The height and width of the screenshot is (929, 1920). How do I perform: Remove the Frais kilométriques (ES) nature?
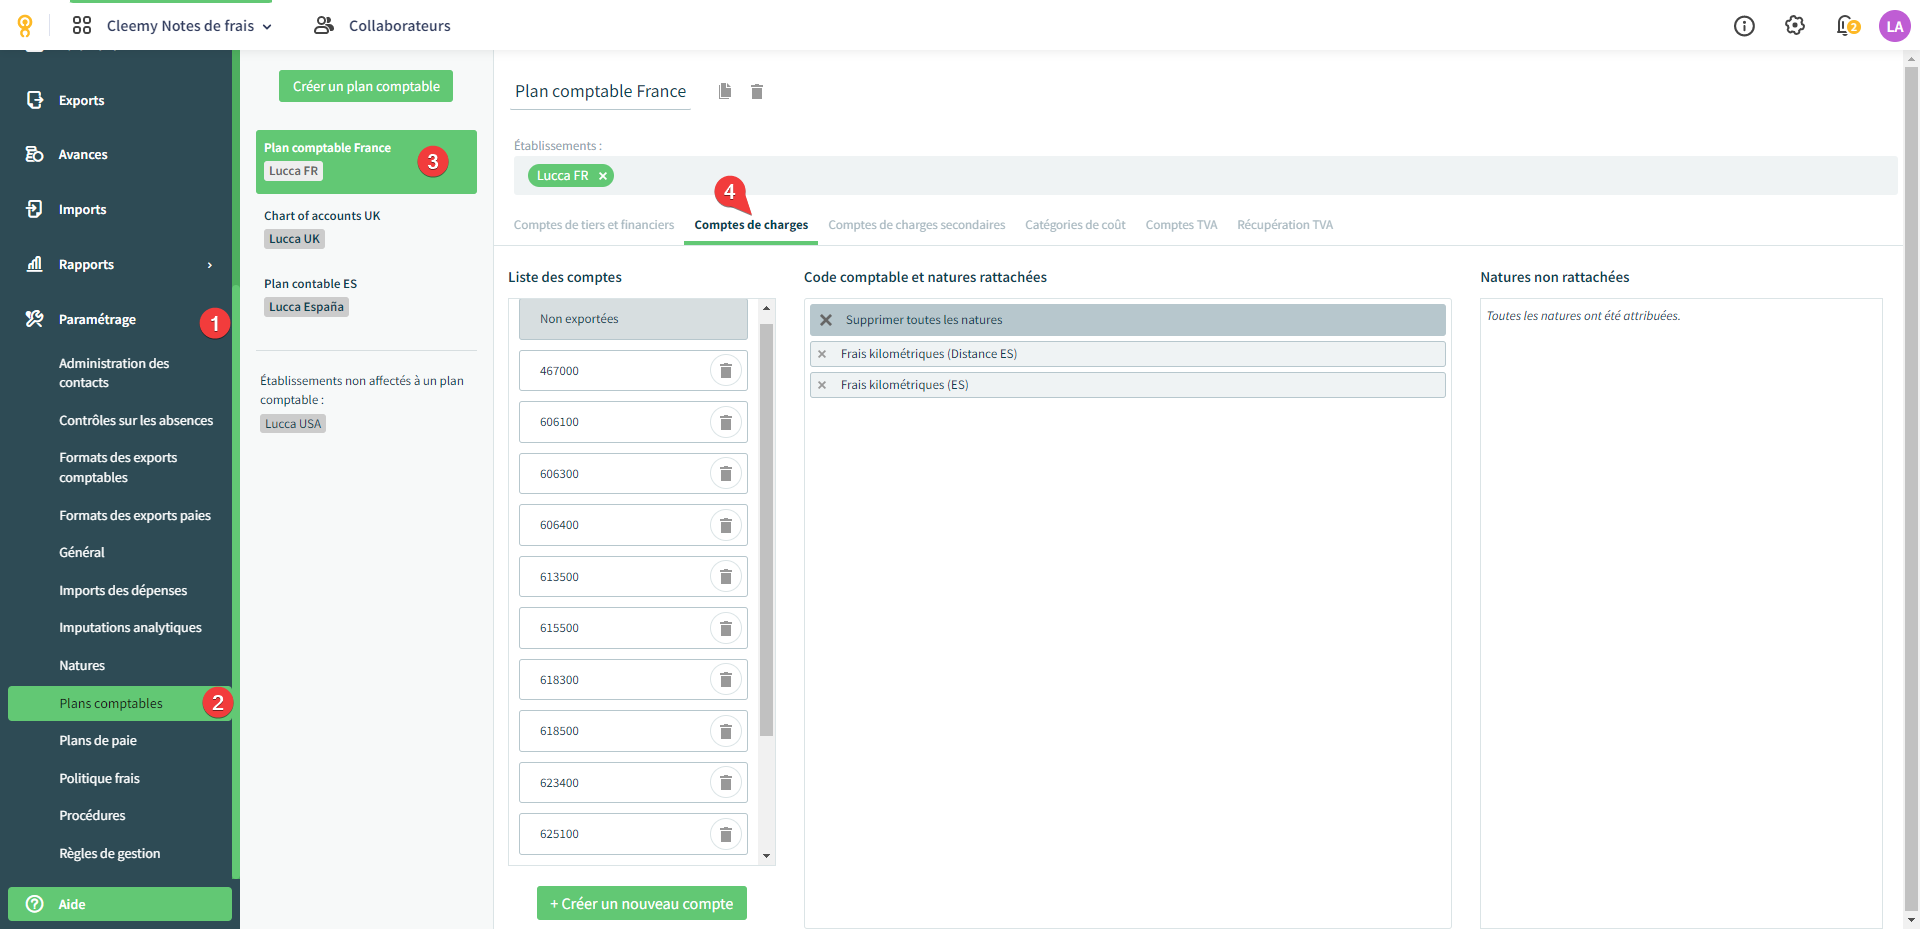click(822, 385)
